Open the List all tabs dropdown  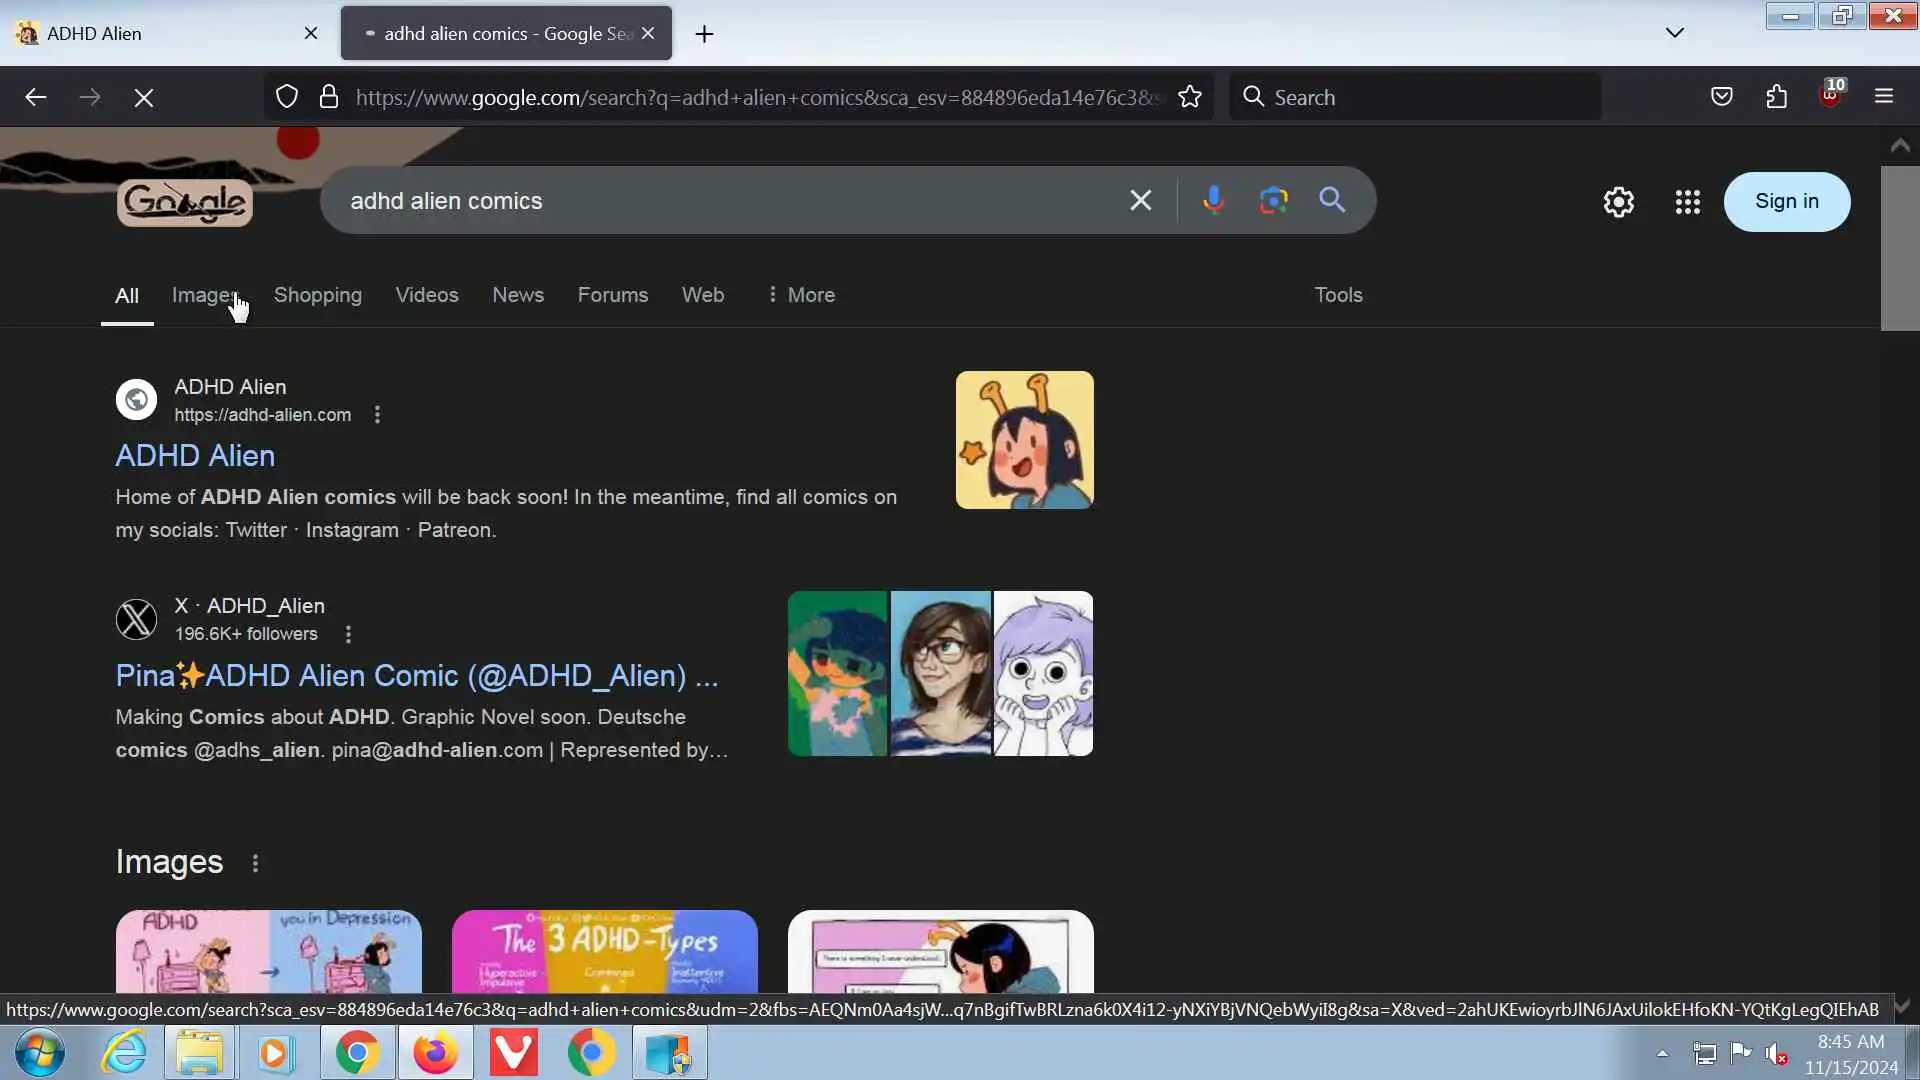(1675, 33)
